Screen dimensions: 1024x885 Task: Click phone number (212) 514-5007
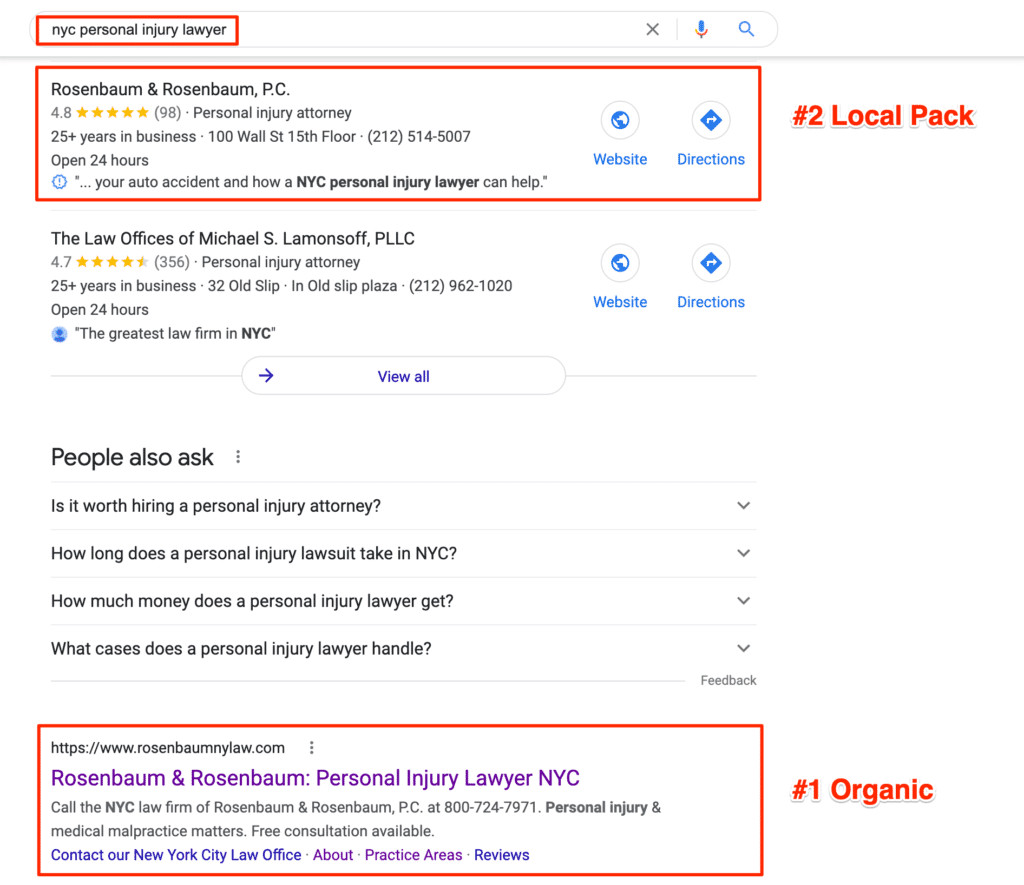tap(419, 137)
